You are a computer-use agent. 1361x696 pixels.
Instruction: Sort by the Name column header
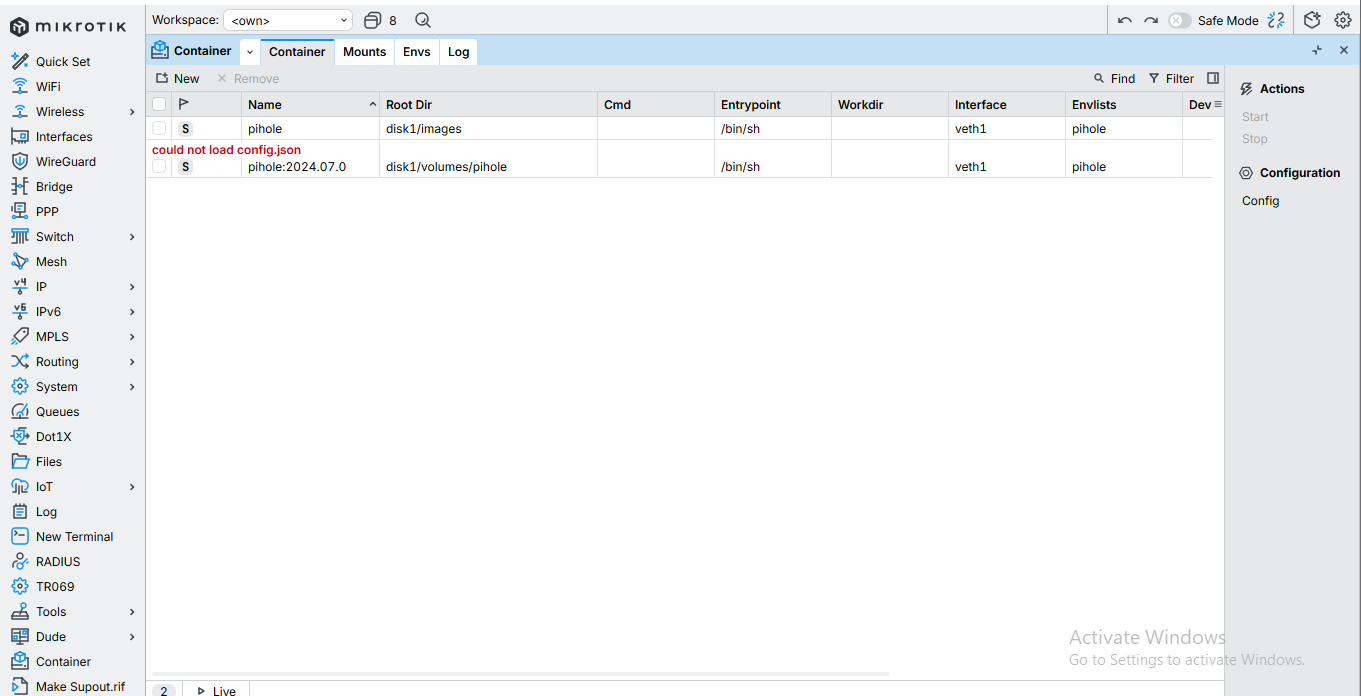click(x=311, y=104)
